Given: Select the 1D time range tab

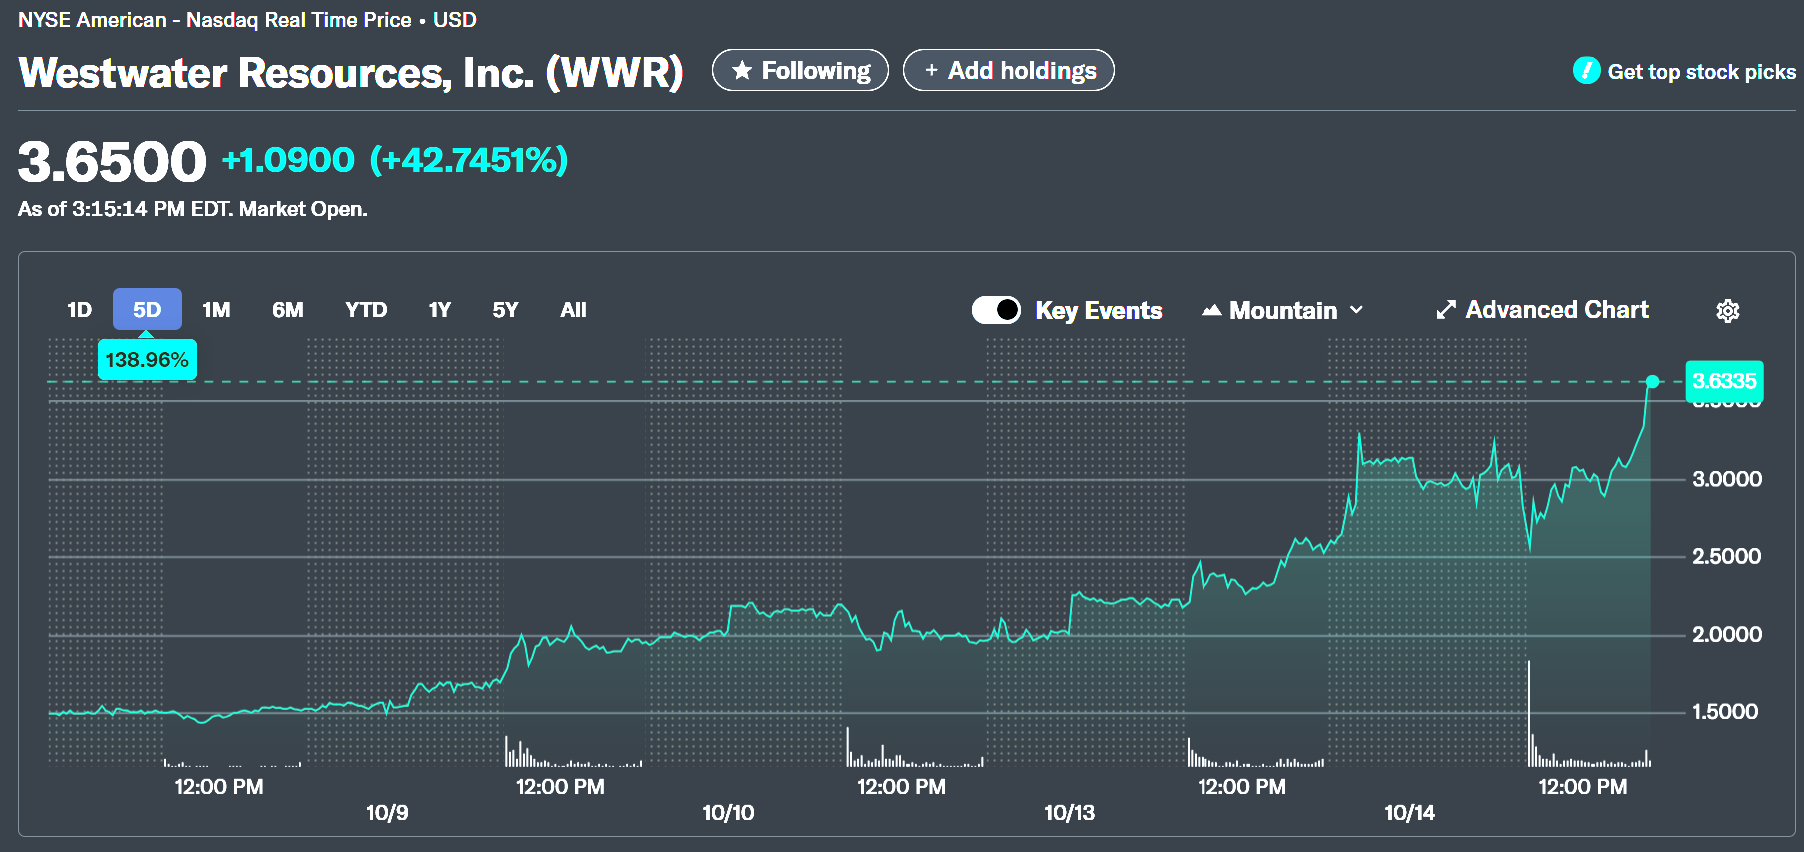Looking at the screenshot, I should [79, 310].
